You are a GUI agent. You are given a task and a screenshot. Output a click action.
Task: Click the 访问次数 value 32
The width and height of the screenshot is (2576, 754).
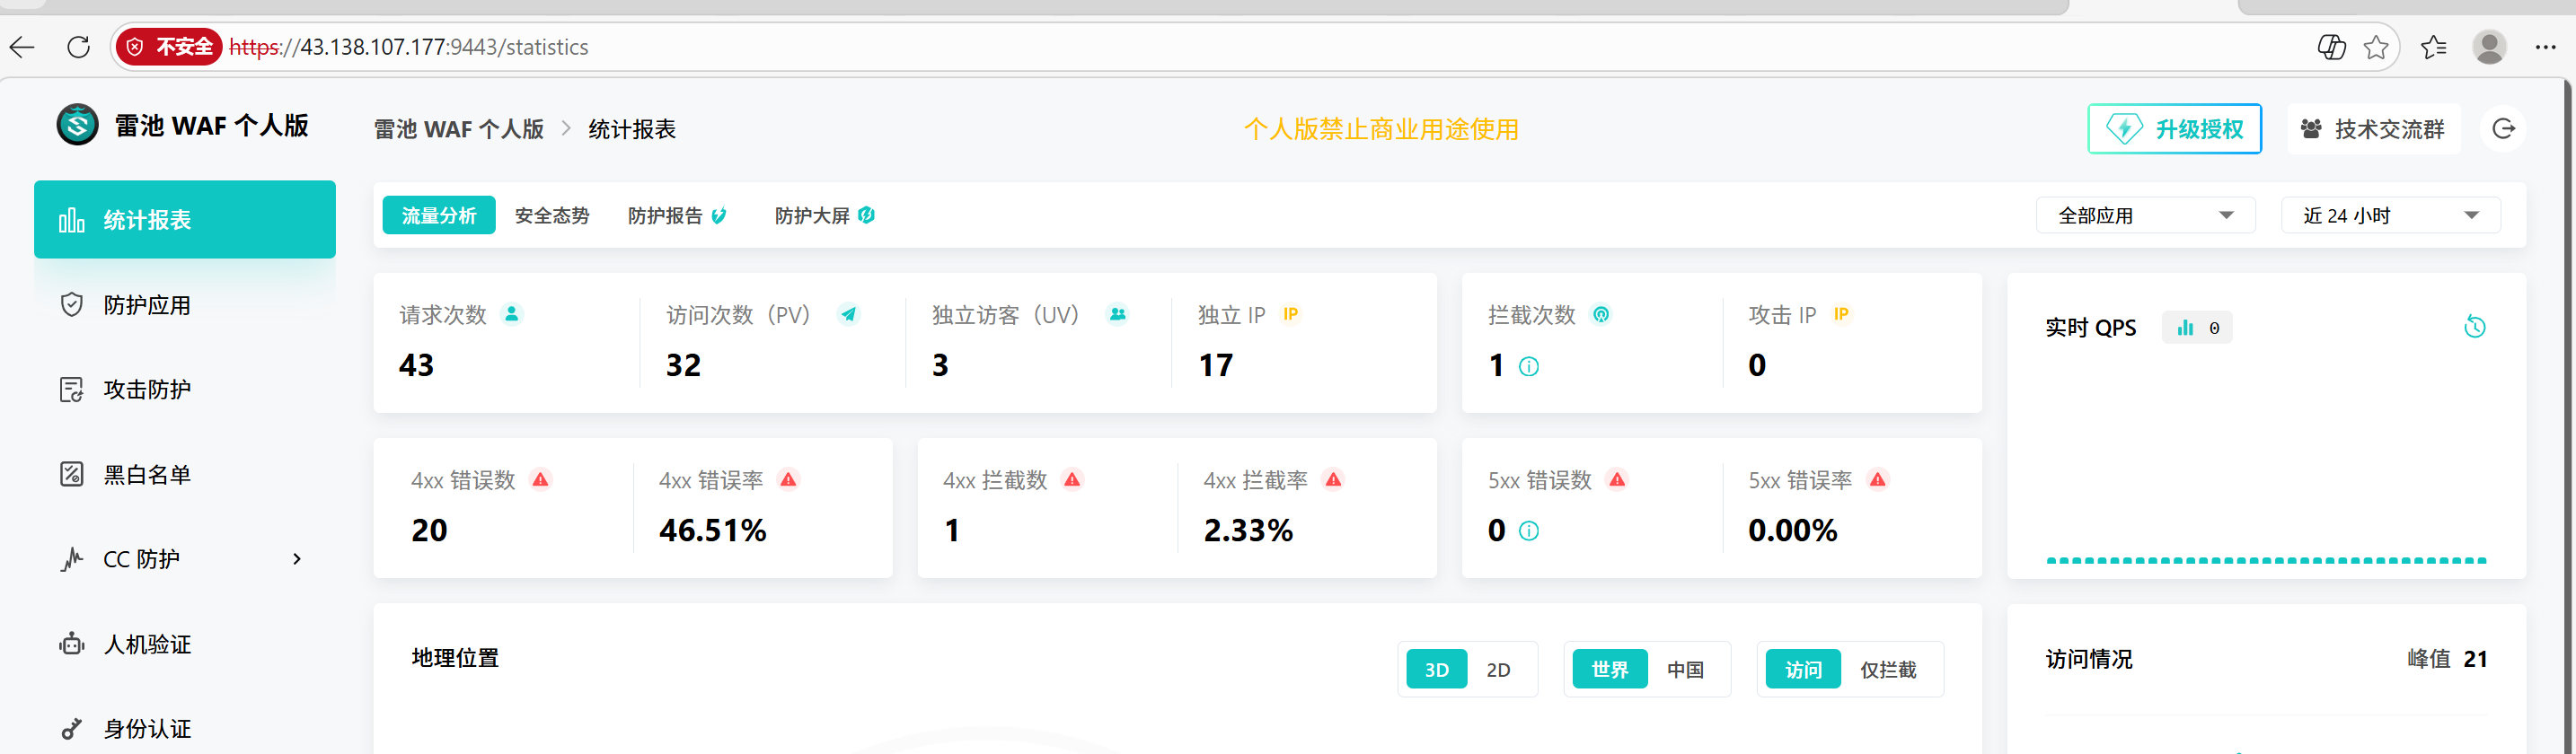point(683,365)
